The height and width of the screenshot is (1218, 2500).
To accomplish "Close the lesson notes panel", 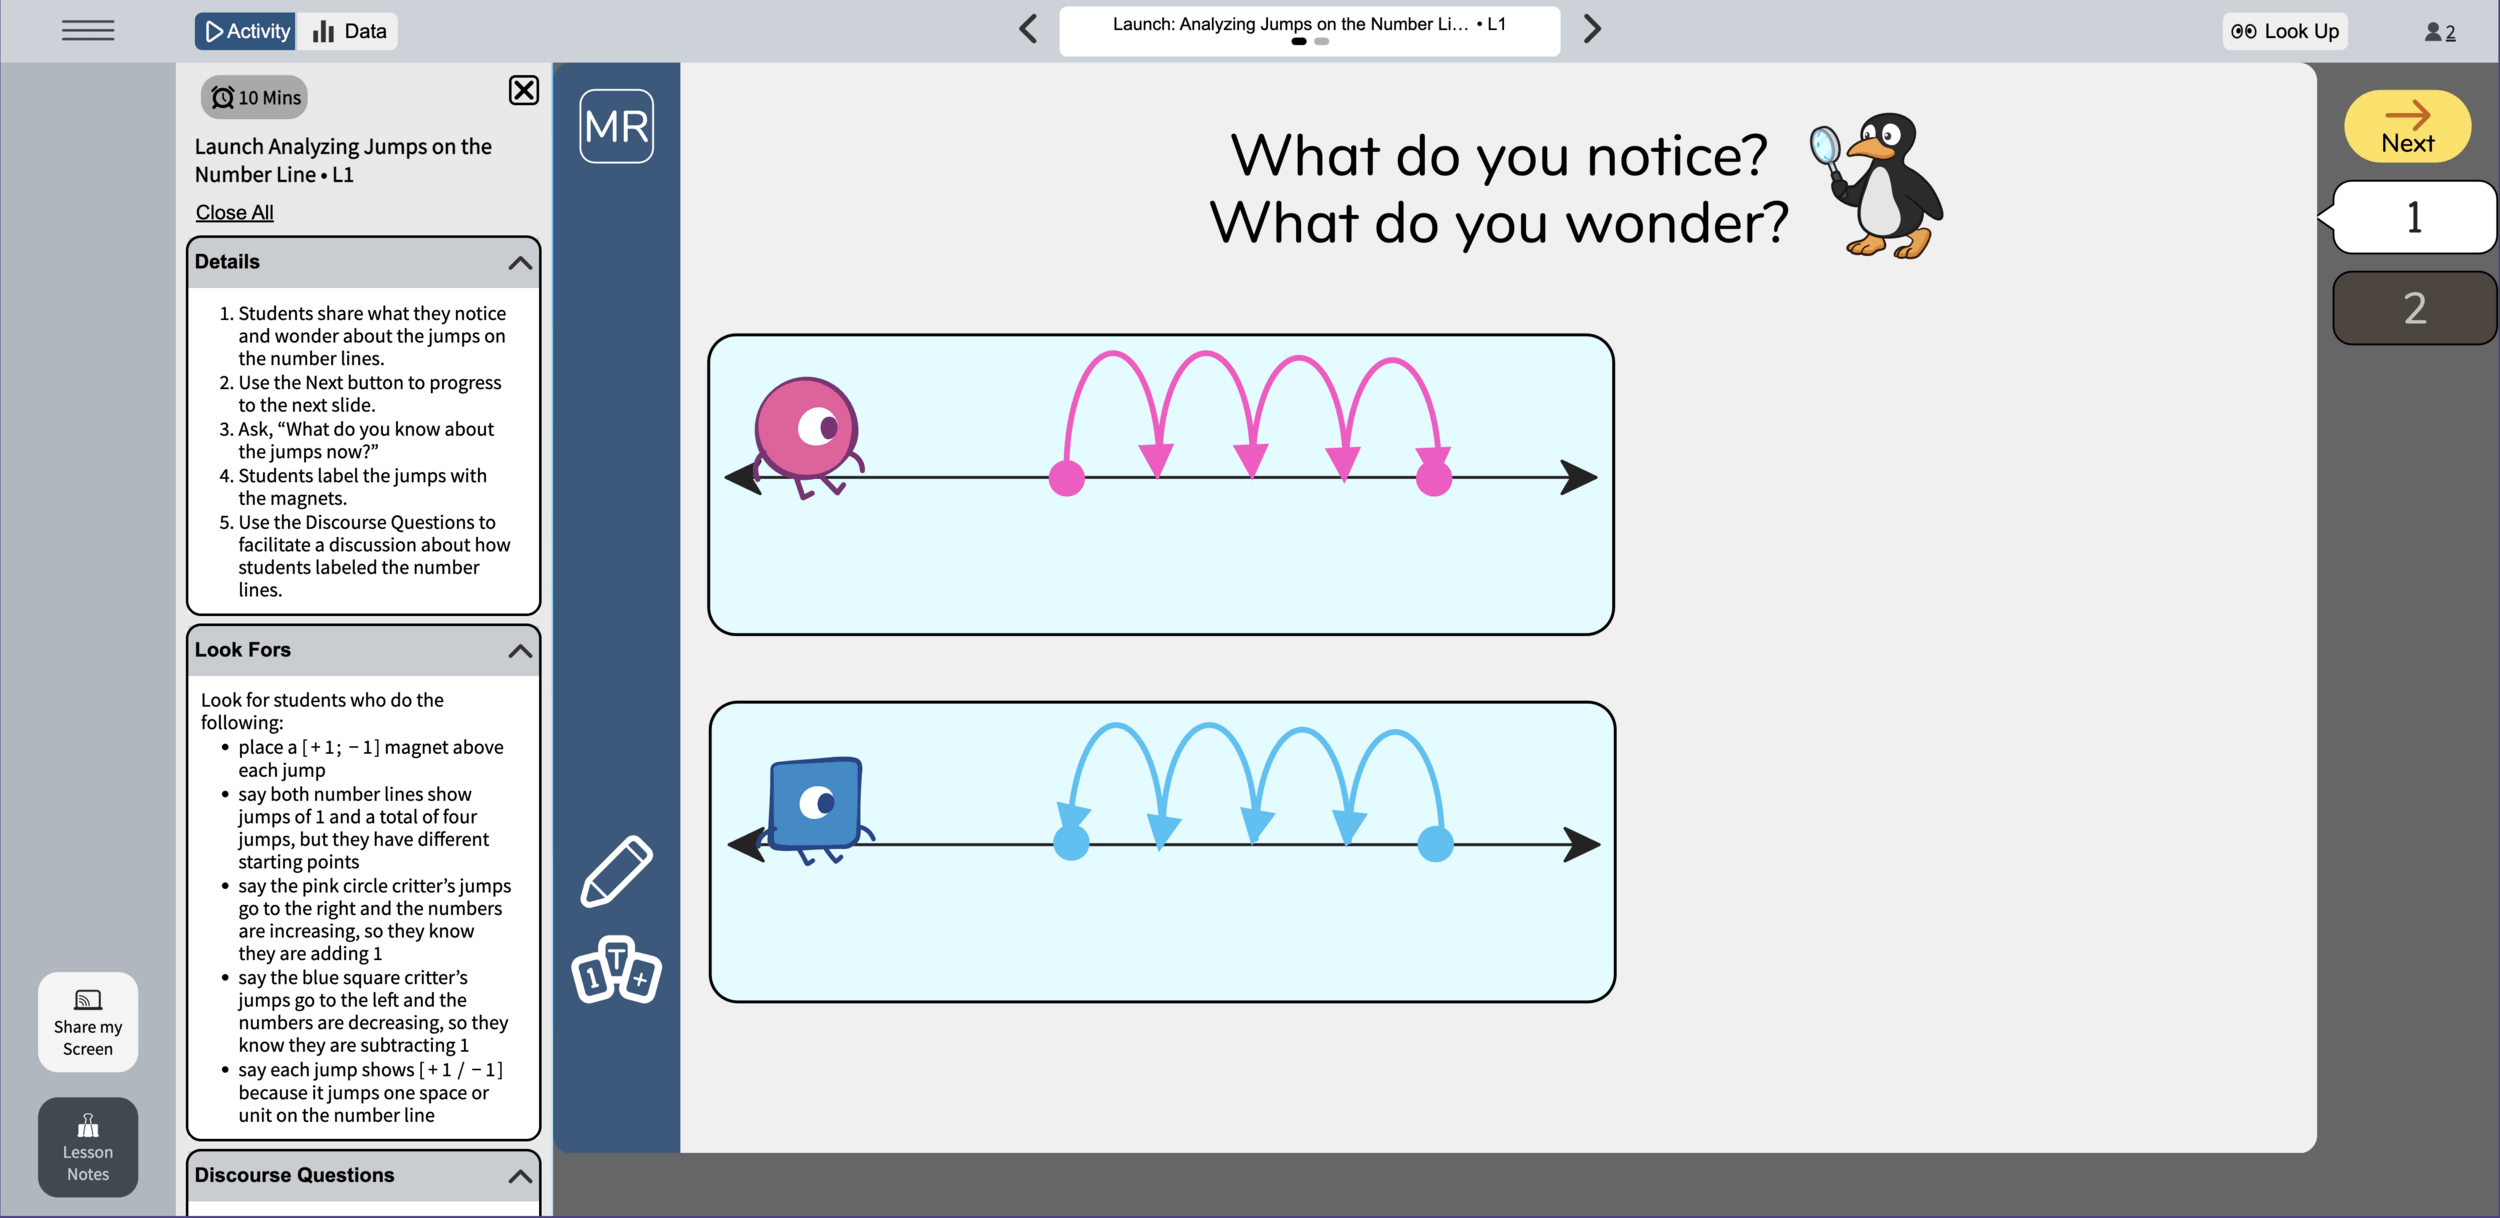I will click(523, 91).
